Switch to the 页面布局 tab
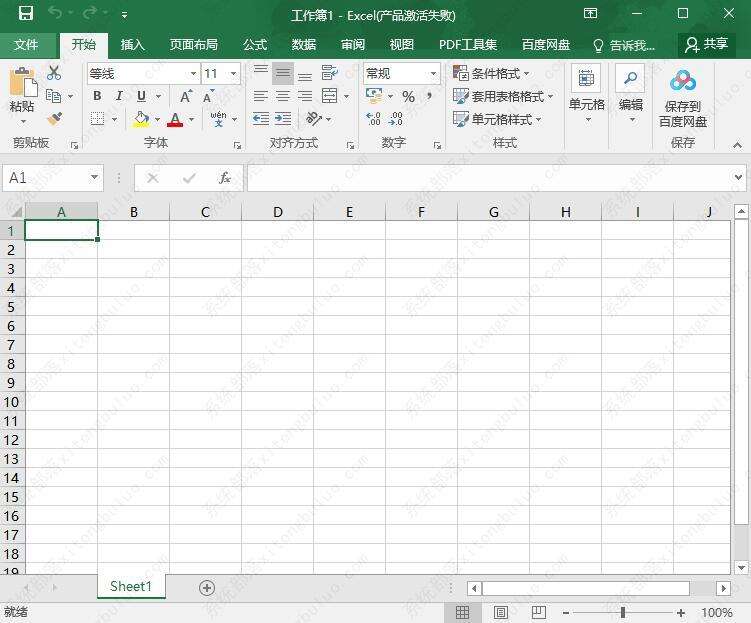 193,45
